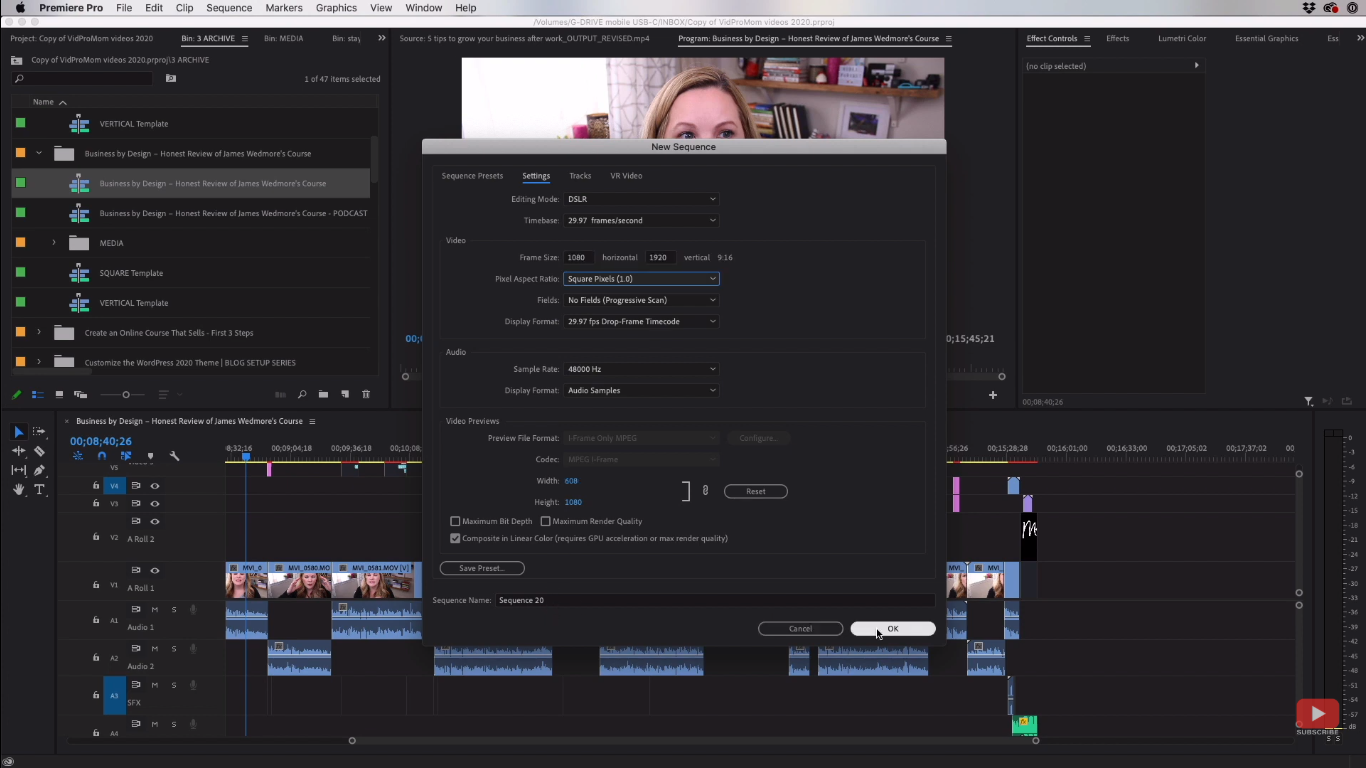Confirm with the OK button
This screenshot has height=768, width=1366.
[x=892, y=629]
